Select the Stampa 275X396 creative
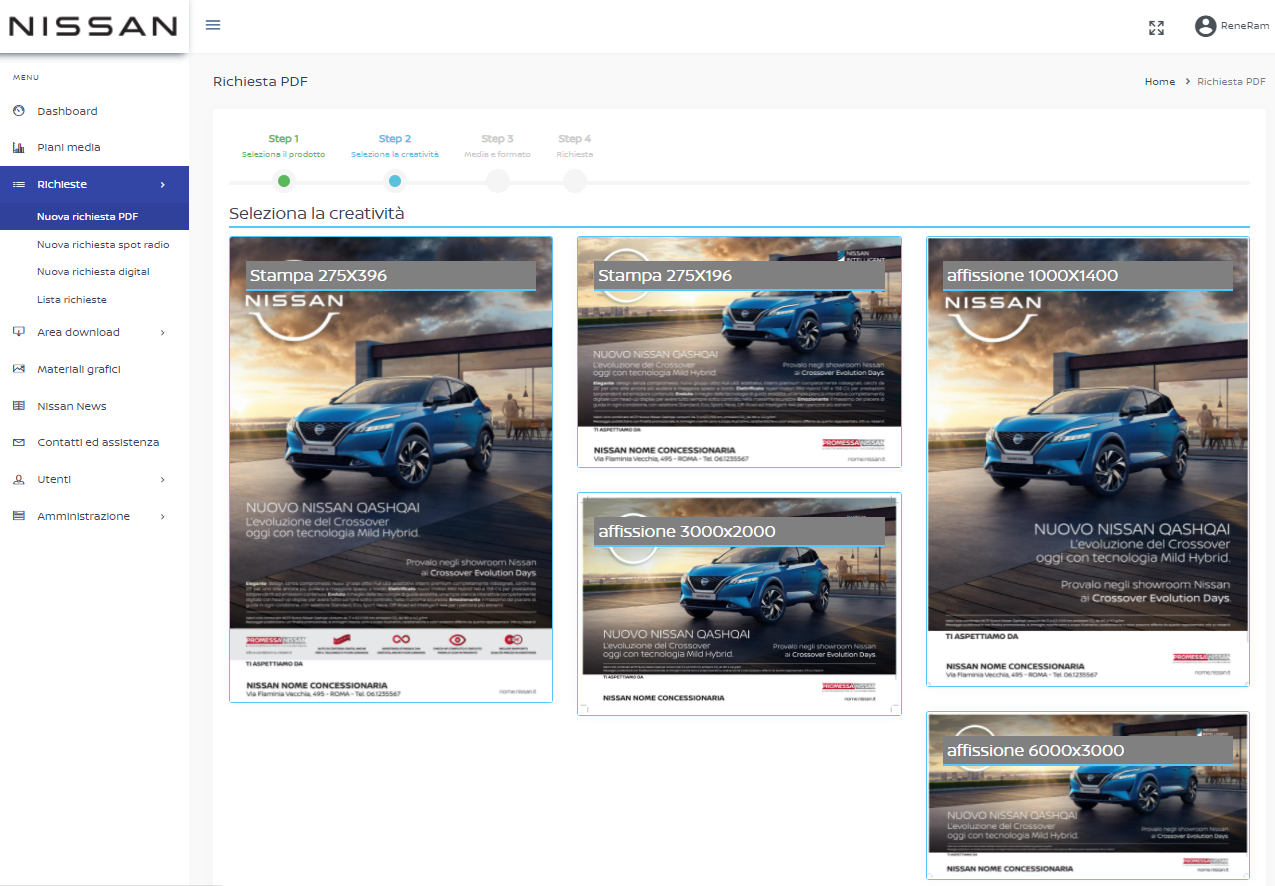This screenshot has width=1275, height=886. coord(391,469)
